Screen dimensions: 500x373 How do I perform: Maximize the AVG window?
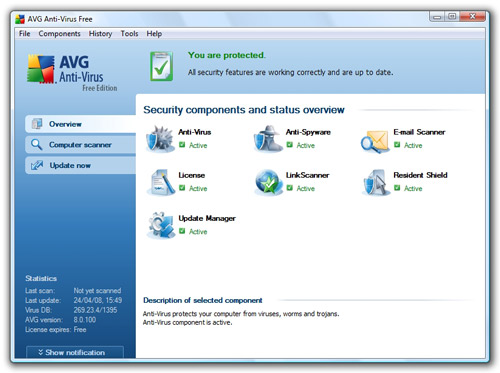point(452,16)
